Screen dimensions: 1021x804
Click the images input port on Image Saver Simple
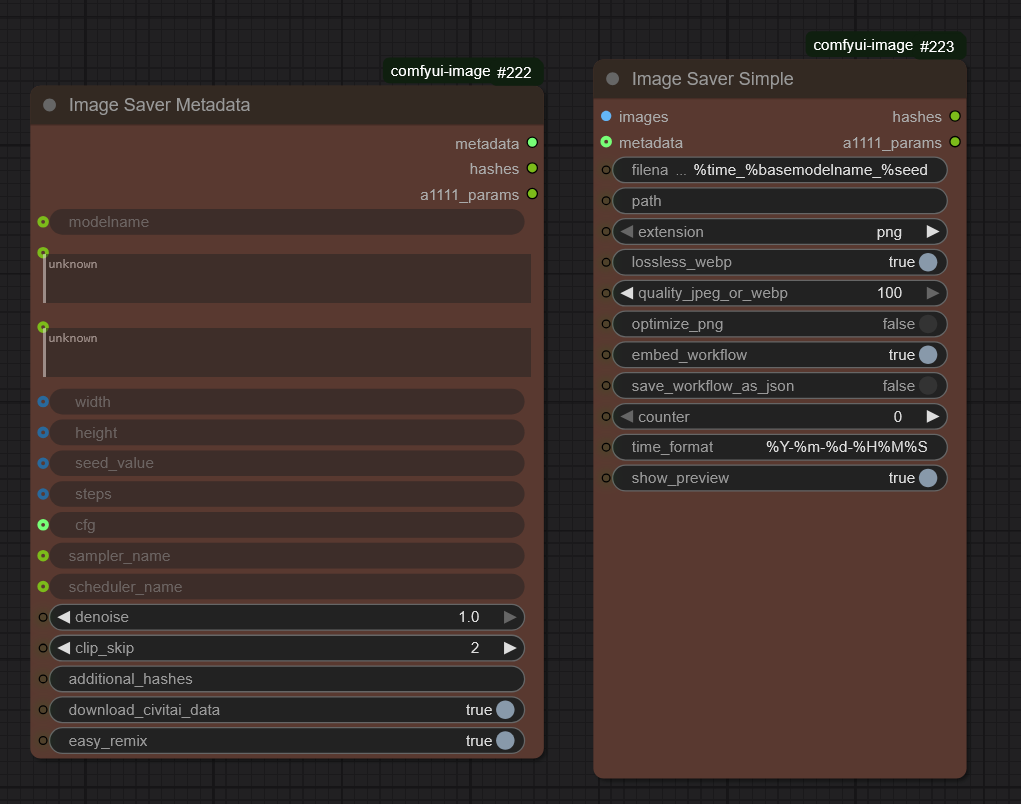pos(606,117)
